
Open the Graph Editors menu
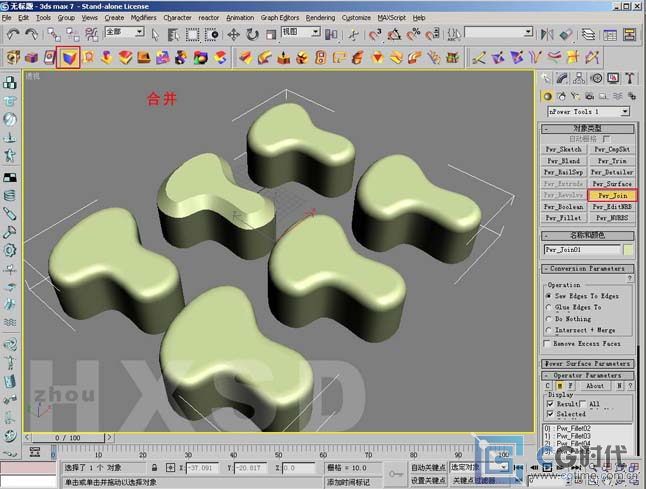click(280, 18)
